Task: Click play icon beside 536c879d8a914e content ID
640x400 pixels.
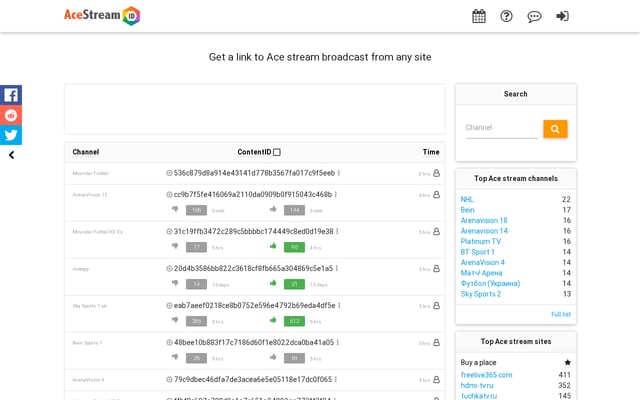Action: tap(169, 173)
